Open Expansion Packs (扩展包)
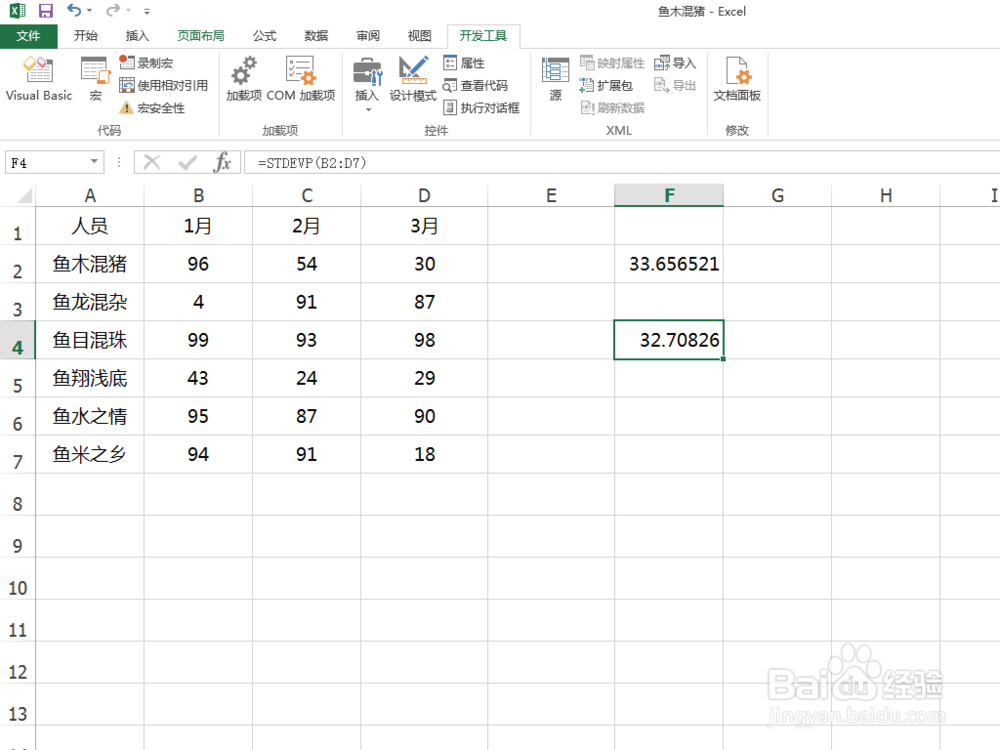Screen dimensions: 1000x750 point(606,85)
